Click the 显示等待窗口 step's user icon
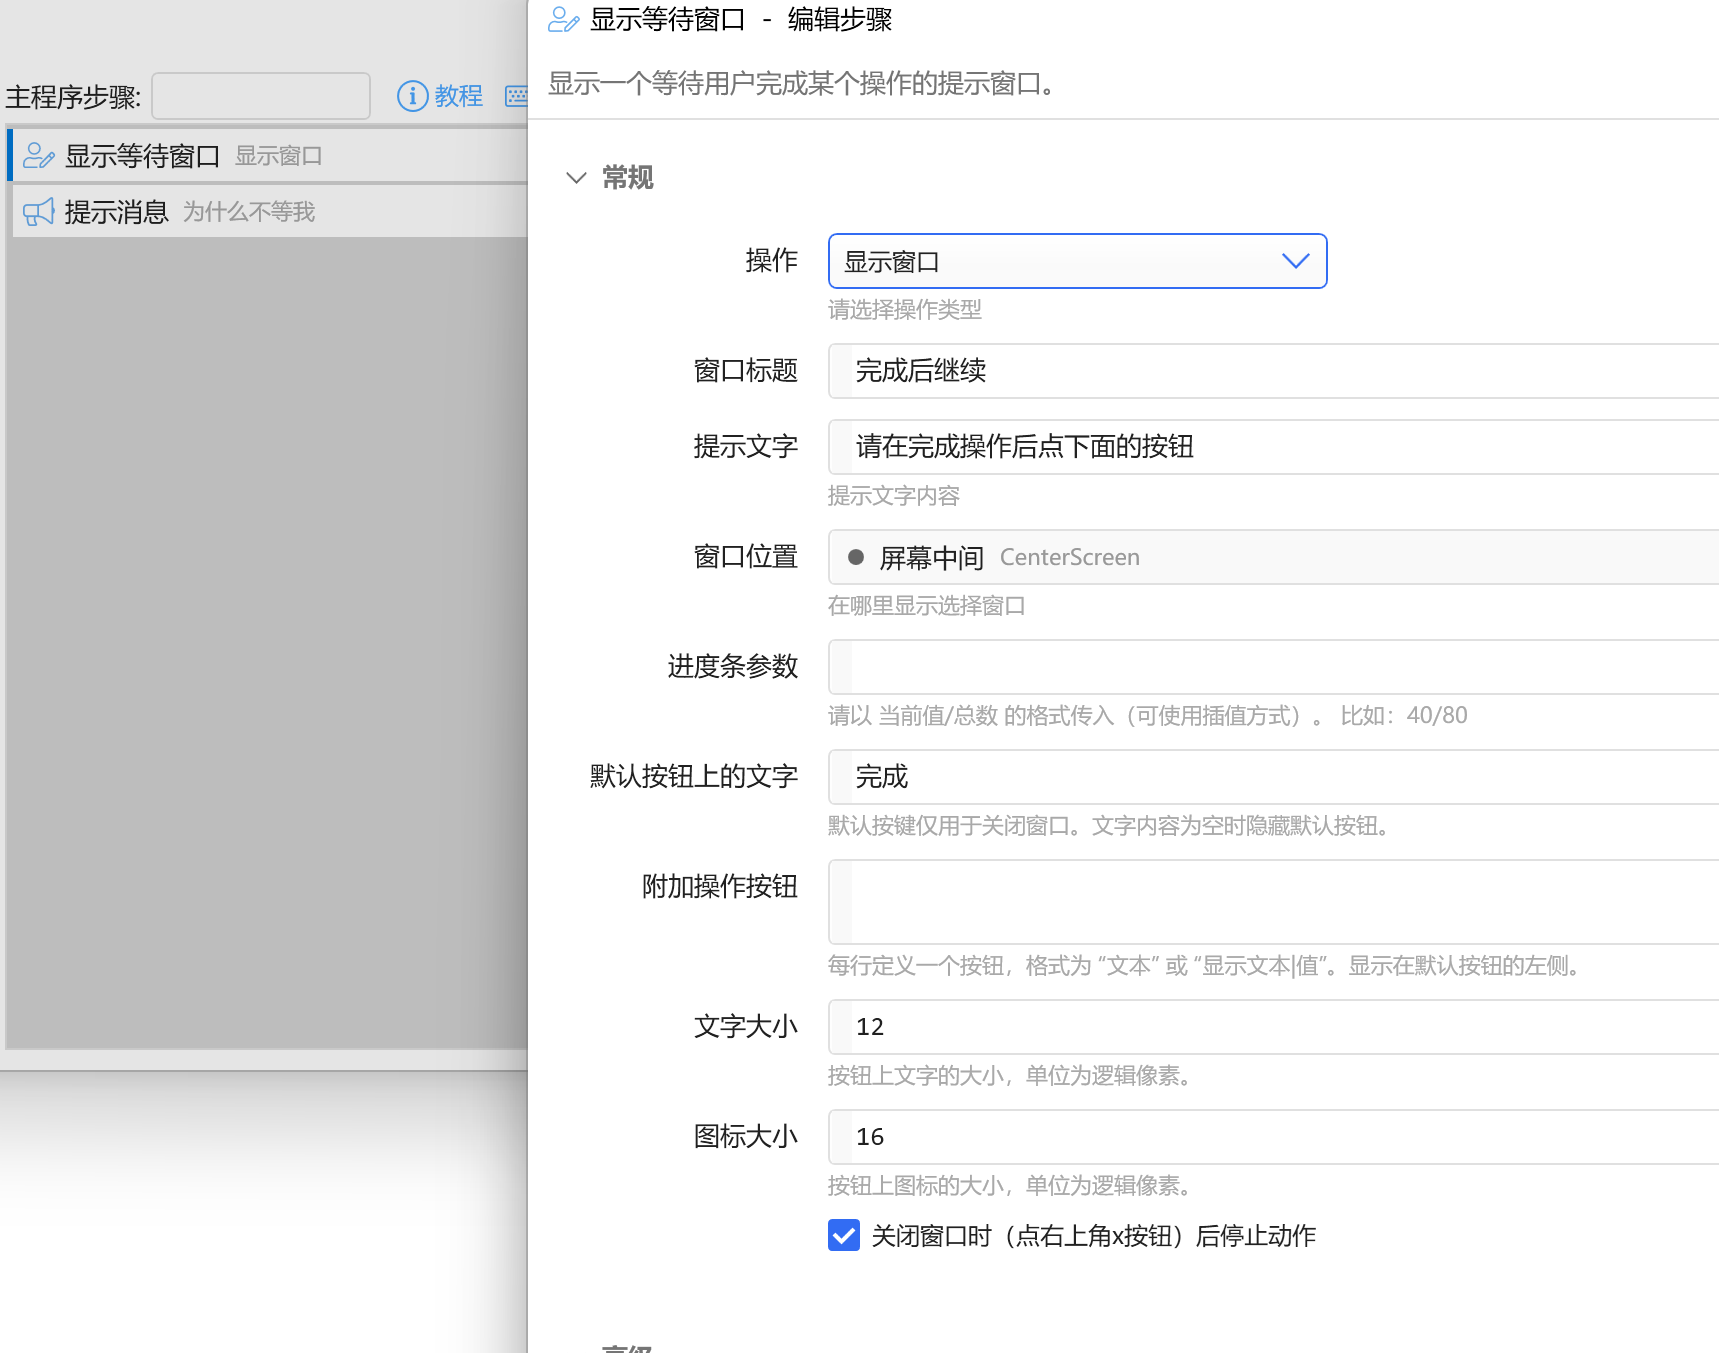1719x1353 pixels. point(38,156)
